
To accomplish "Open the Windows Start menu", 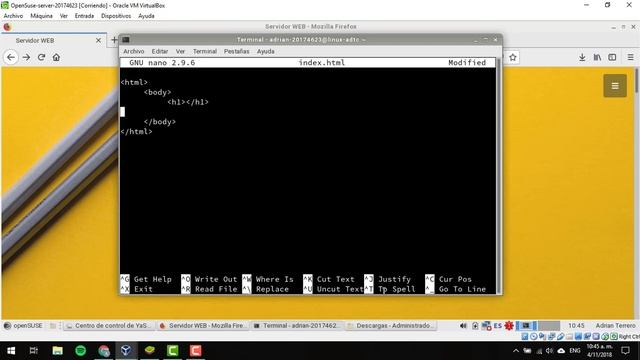I will point(11,351).
